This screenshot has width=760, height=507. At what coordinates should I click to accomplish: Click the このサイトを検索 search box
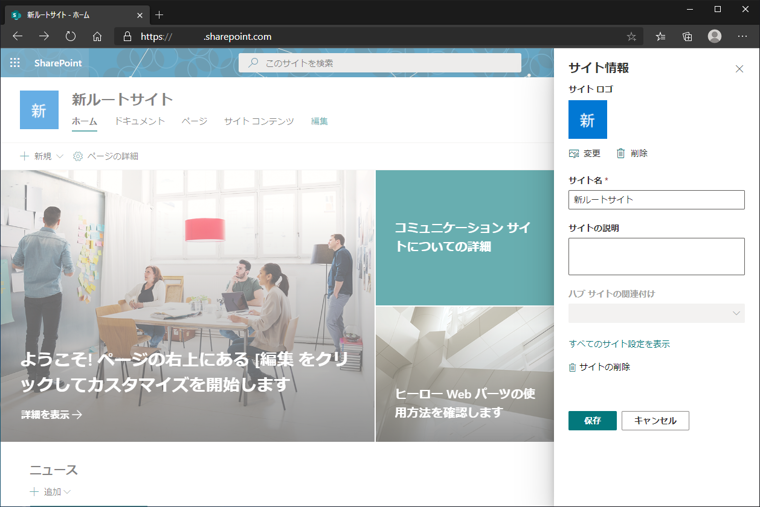(380, 63)
